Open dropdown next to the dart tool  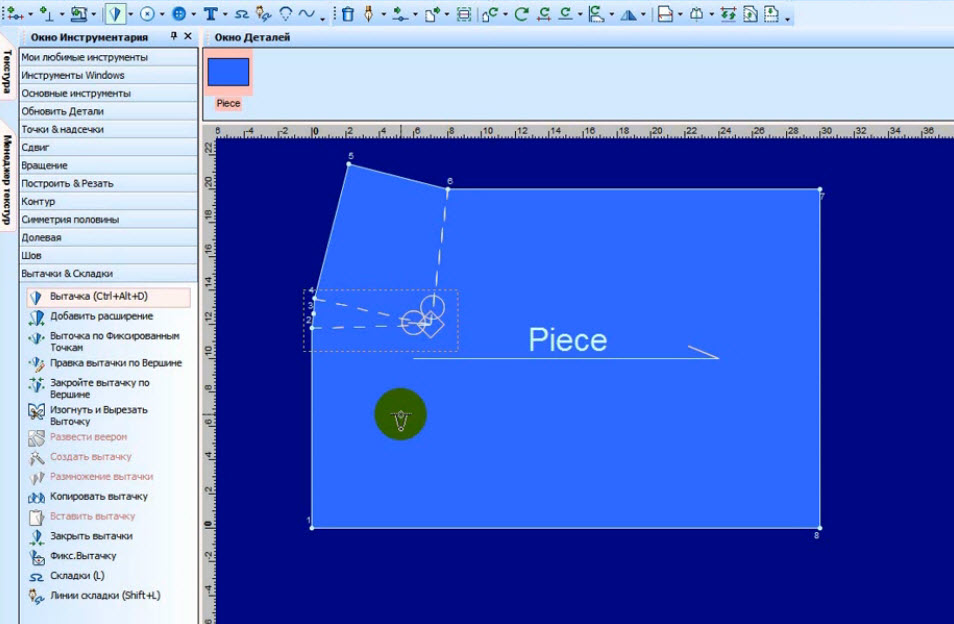click(130, 14)
